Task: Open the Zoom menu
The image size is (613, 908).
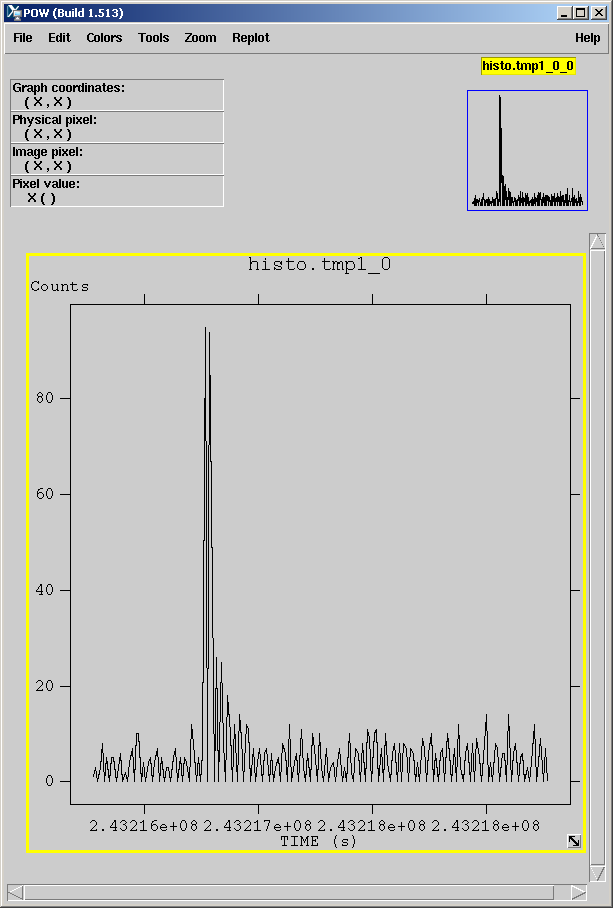Action: tap(200, 38)
